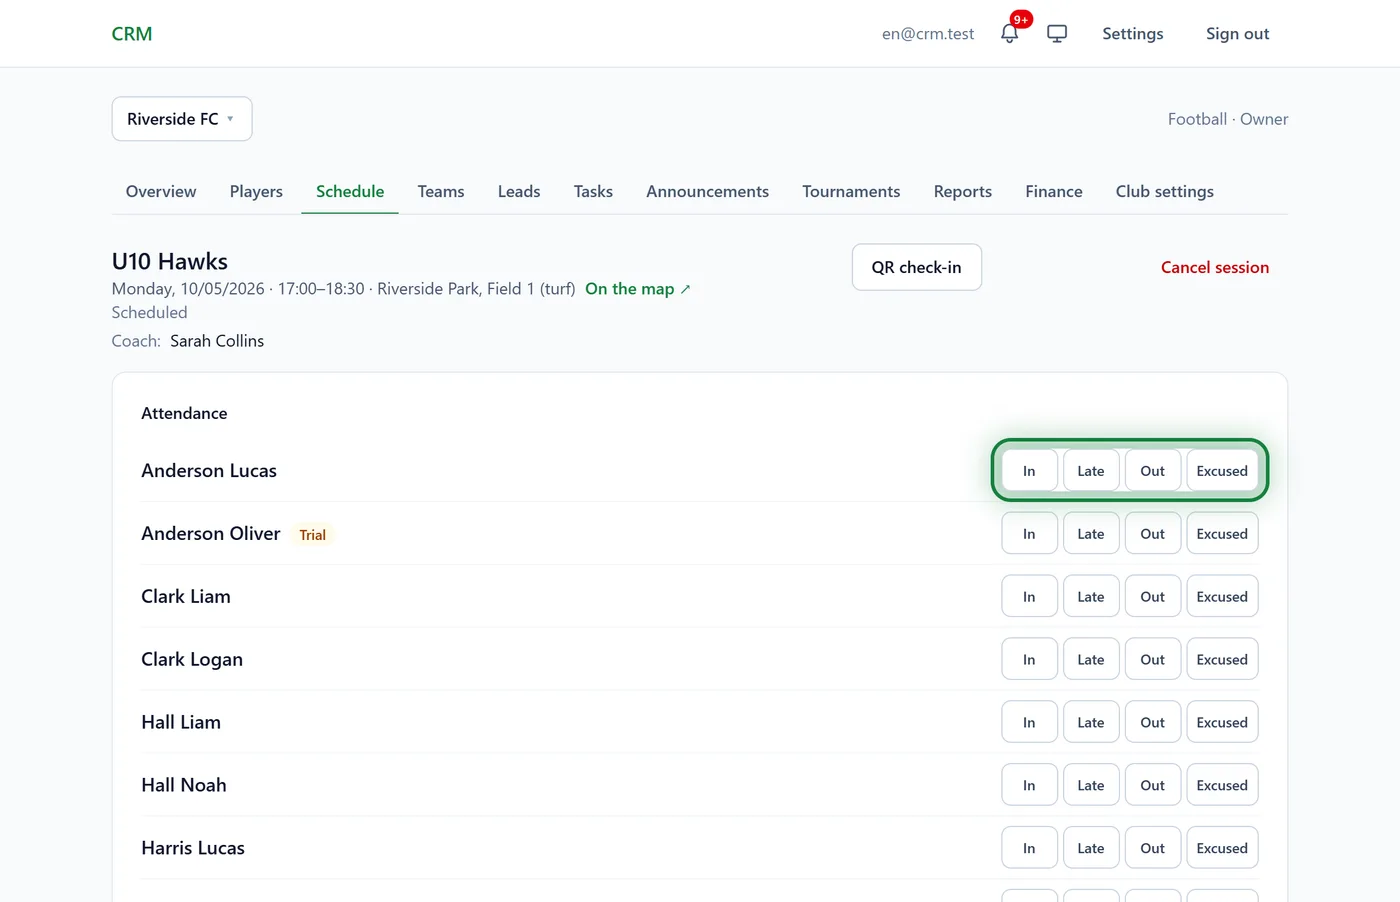Click the player name Clark Logan
Image resolution: width=1400 pixels, height=902 pixels.
(x=192, y=660)
